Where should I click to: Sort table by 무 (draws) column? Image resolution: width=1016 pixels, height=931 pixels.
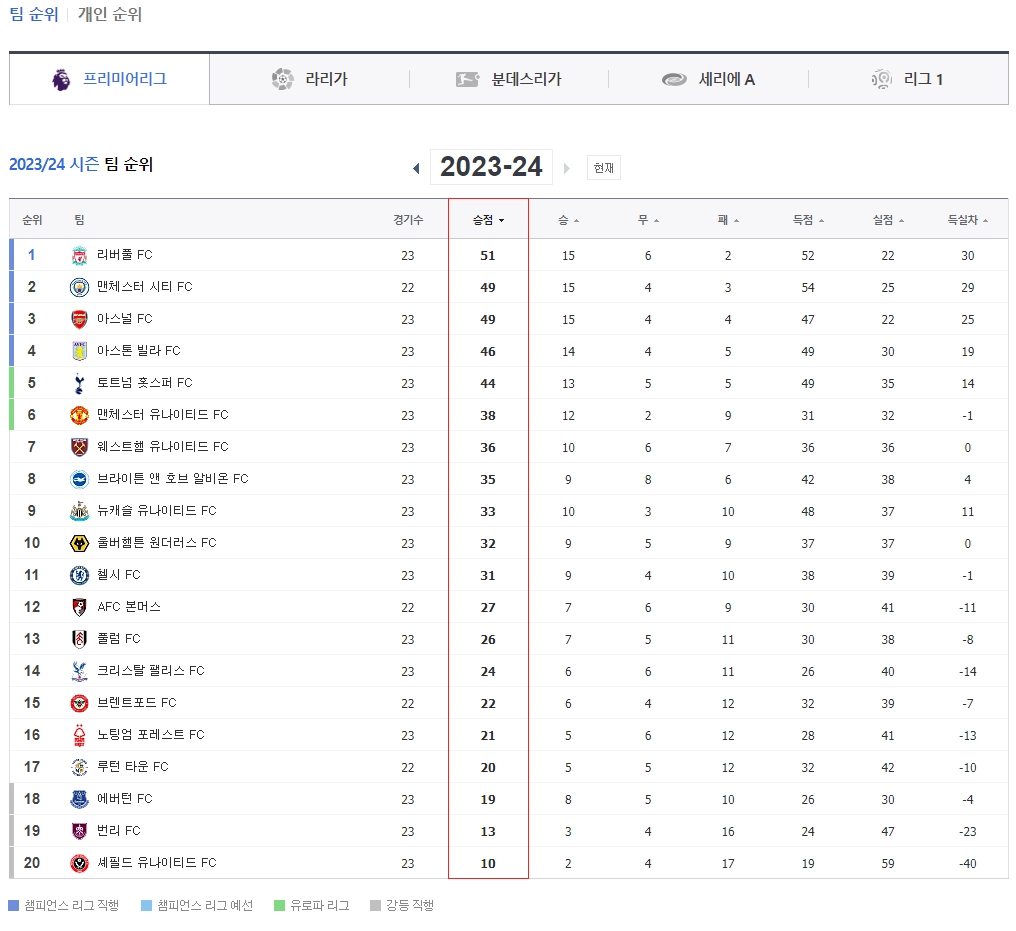coord(648,220)
